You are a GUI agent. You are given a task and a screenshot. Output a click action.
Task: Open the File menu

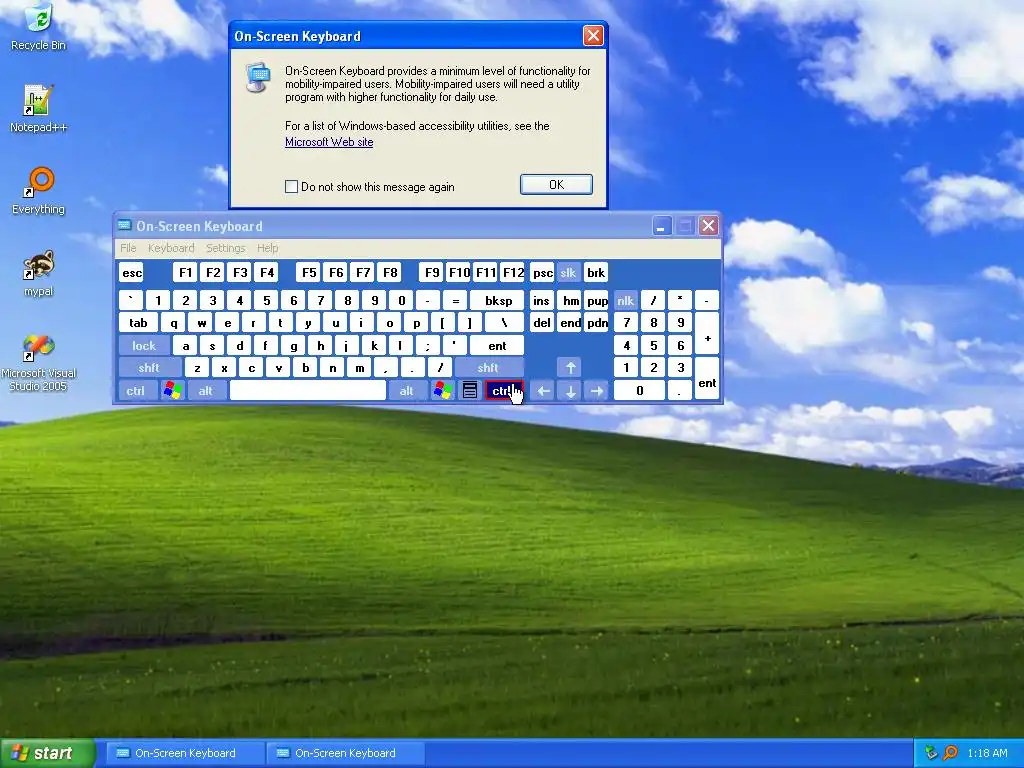coord(128,248)
